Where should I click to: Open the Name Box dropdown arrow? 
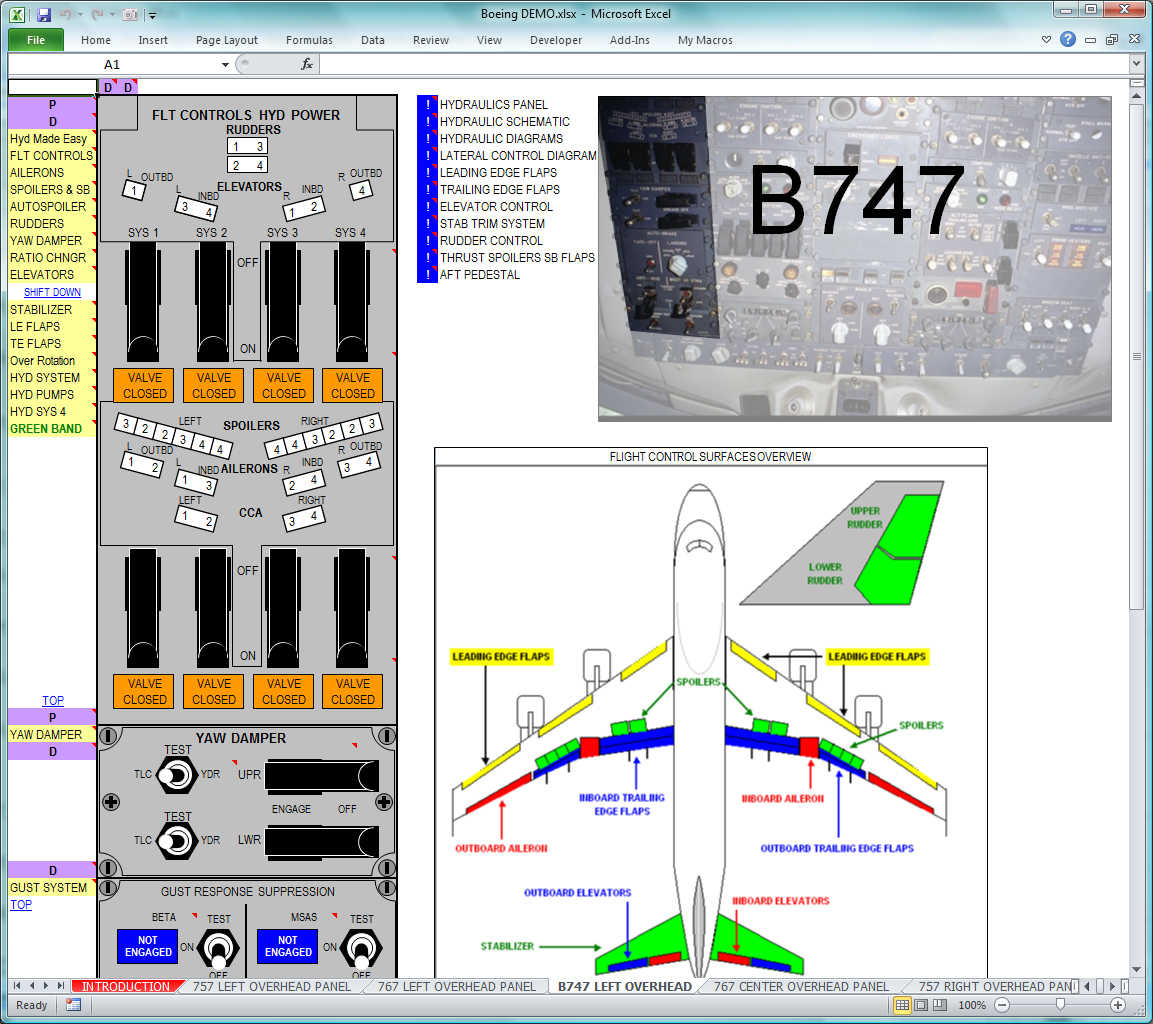tap(225, 64)
